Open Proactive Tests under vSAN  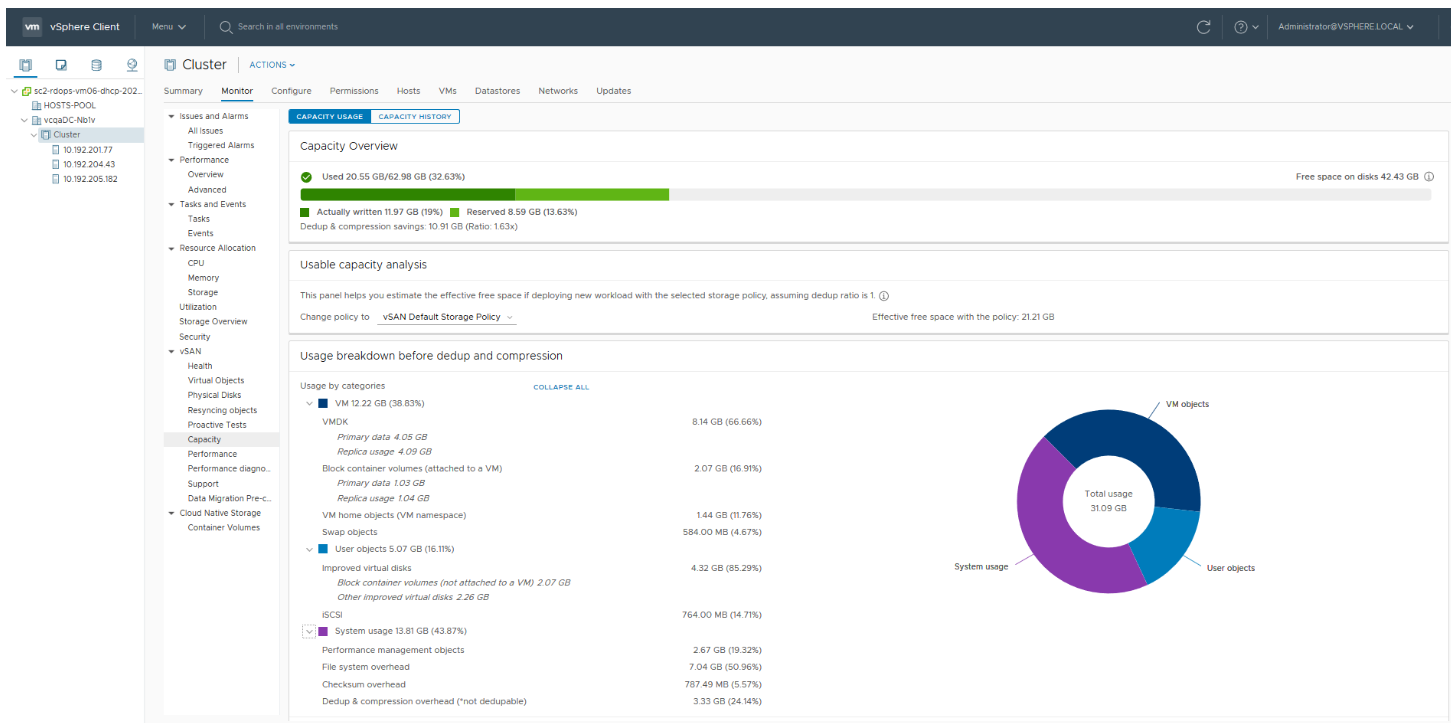217,425
